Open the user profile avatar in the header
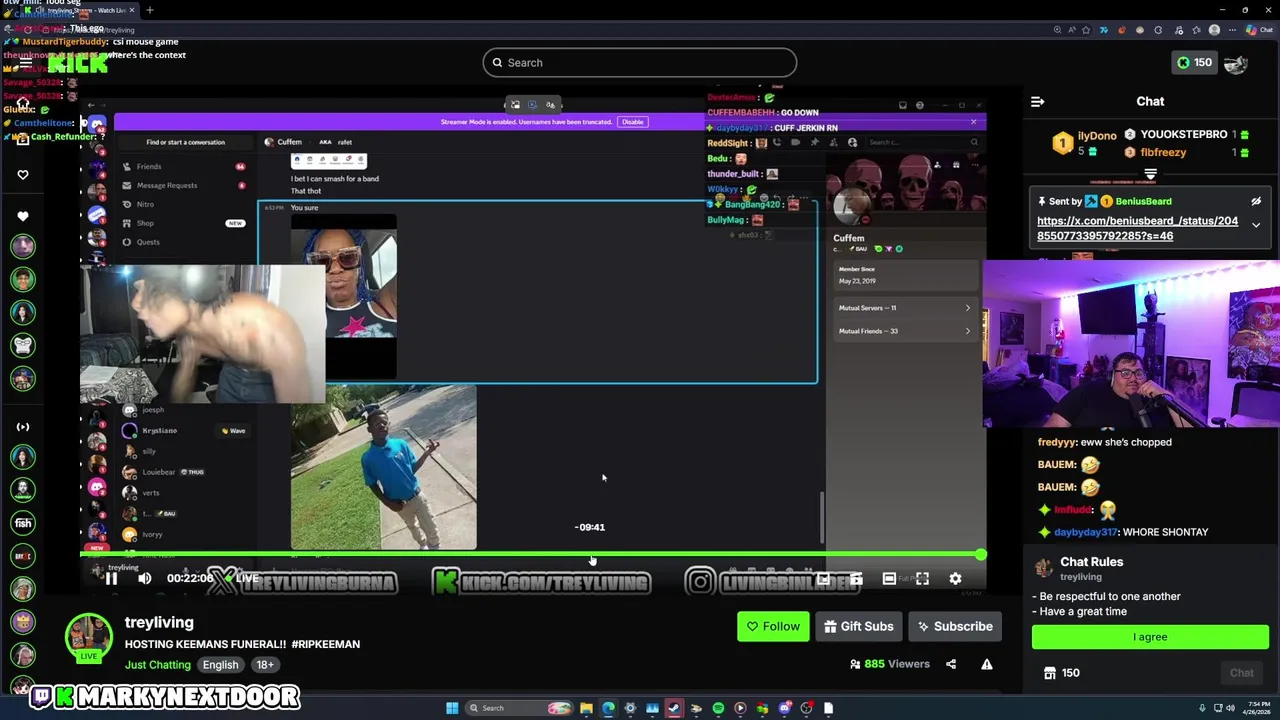This screenshot has height=720, width=1280. (x=1236, y=62)
